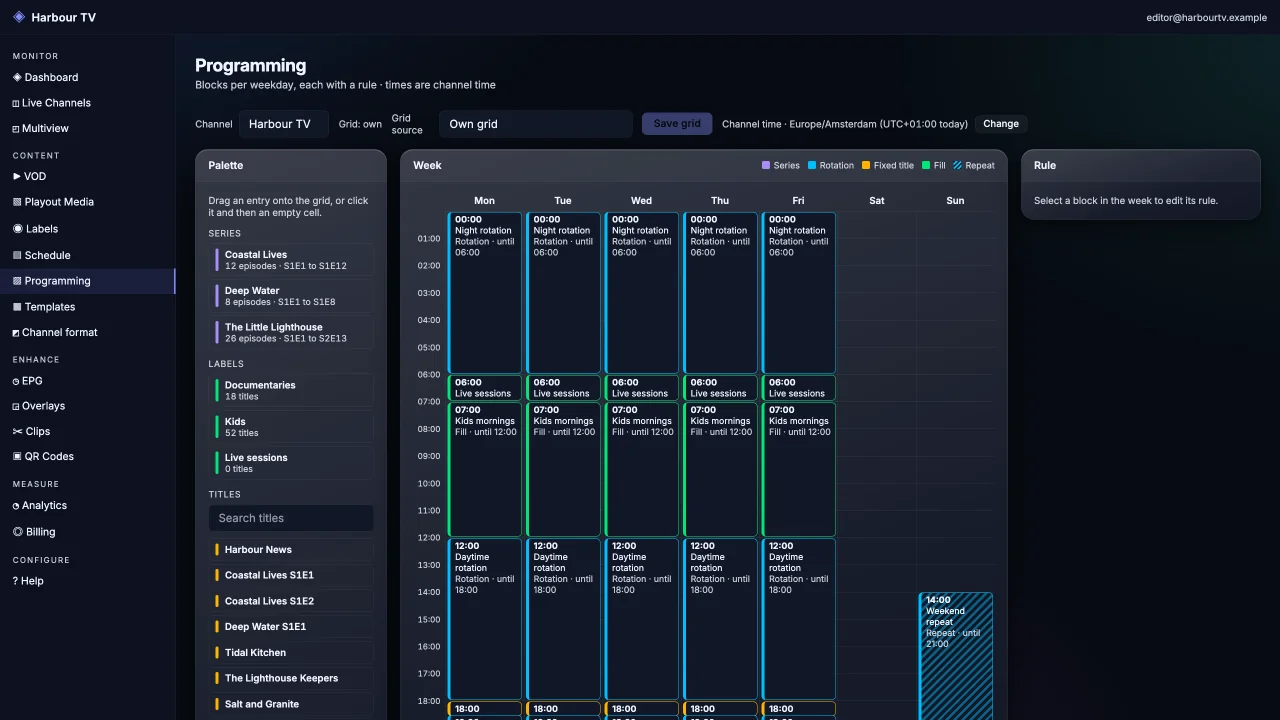Open the Channel dropdown showing Harbour TV
The width and height of the screenshot is (1280, 720).
284,124
